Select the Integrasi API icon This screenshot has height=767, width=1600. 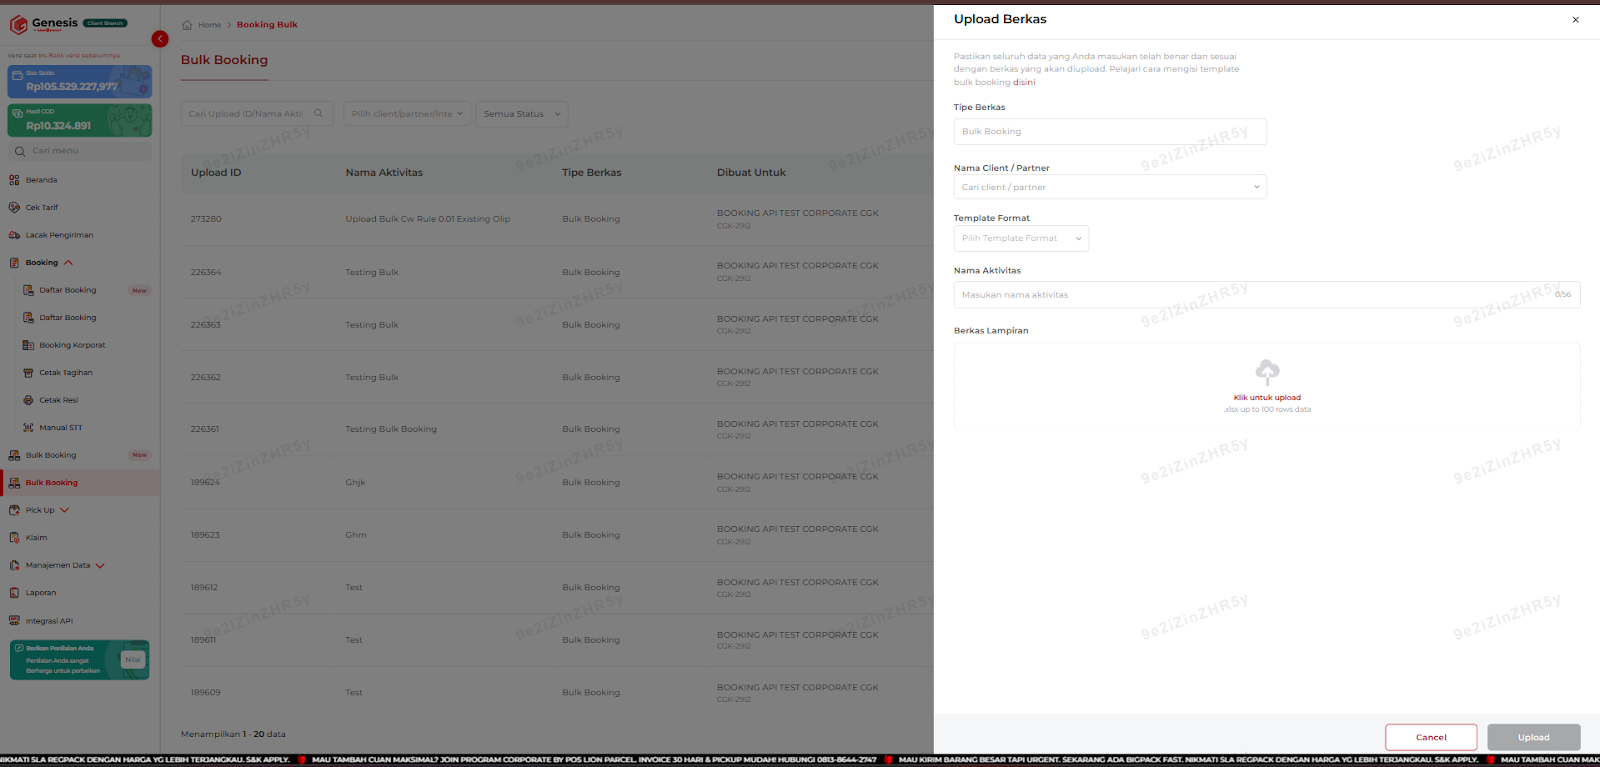click(14, 621)
